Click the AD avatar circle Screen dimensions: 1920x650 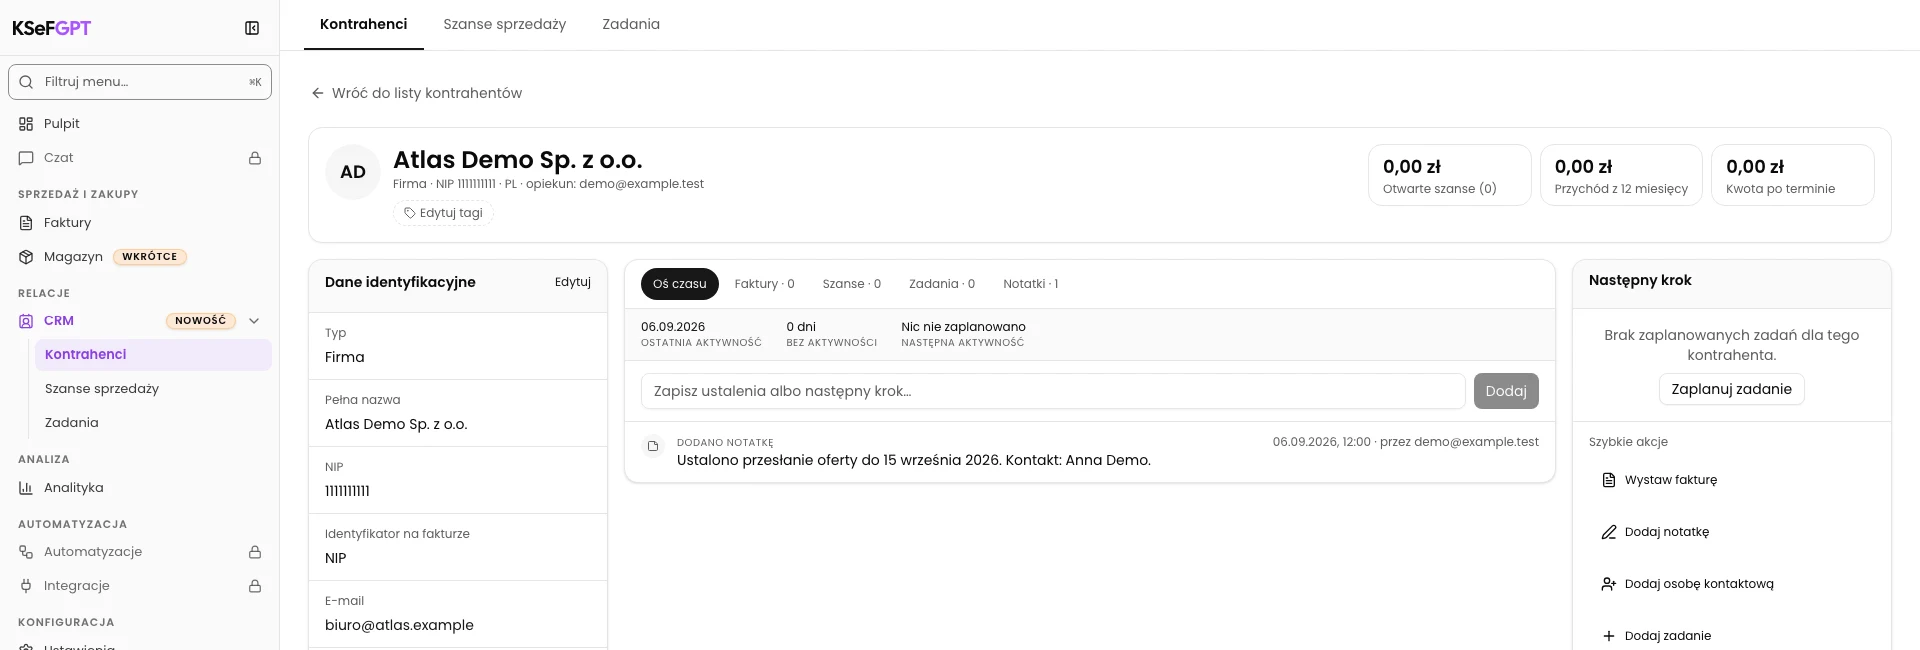pyautogui.click(x=353, y=172)
